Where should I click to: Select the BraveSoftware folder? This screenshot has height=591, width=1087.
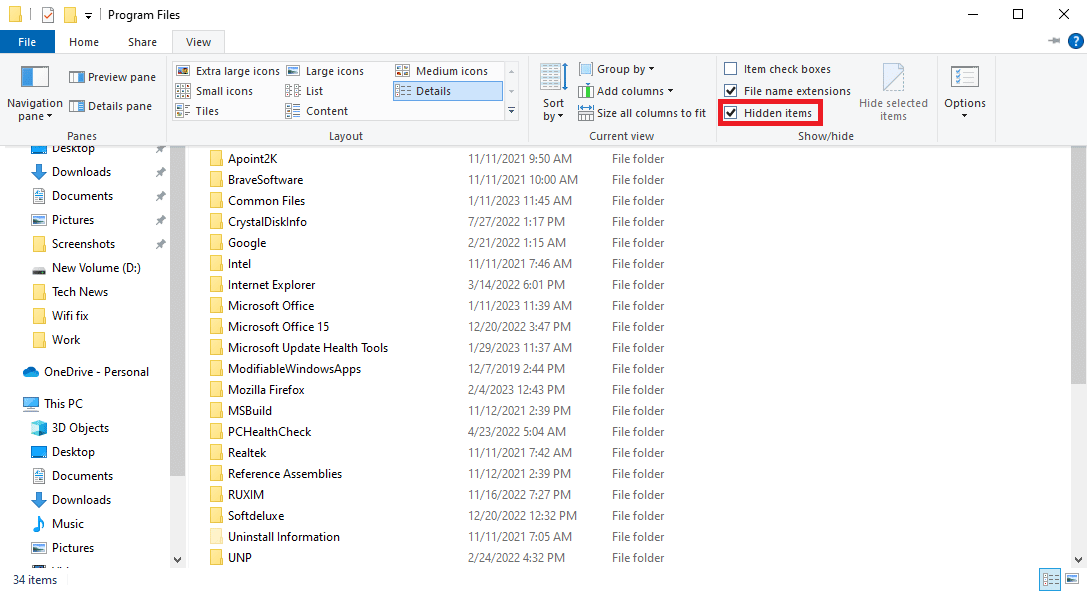(x=266, y=179)
